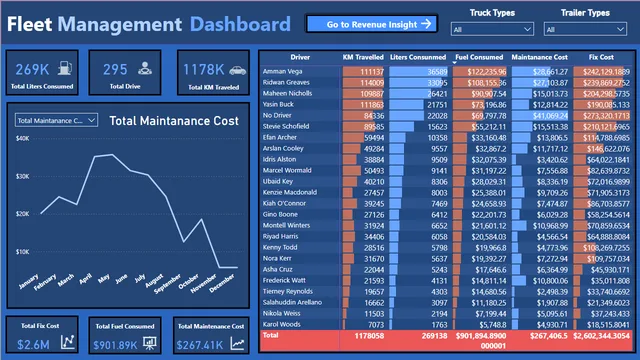
Task: Select the No Driver row
Action: pos(446,116)
